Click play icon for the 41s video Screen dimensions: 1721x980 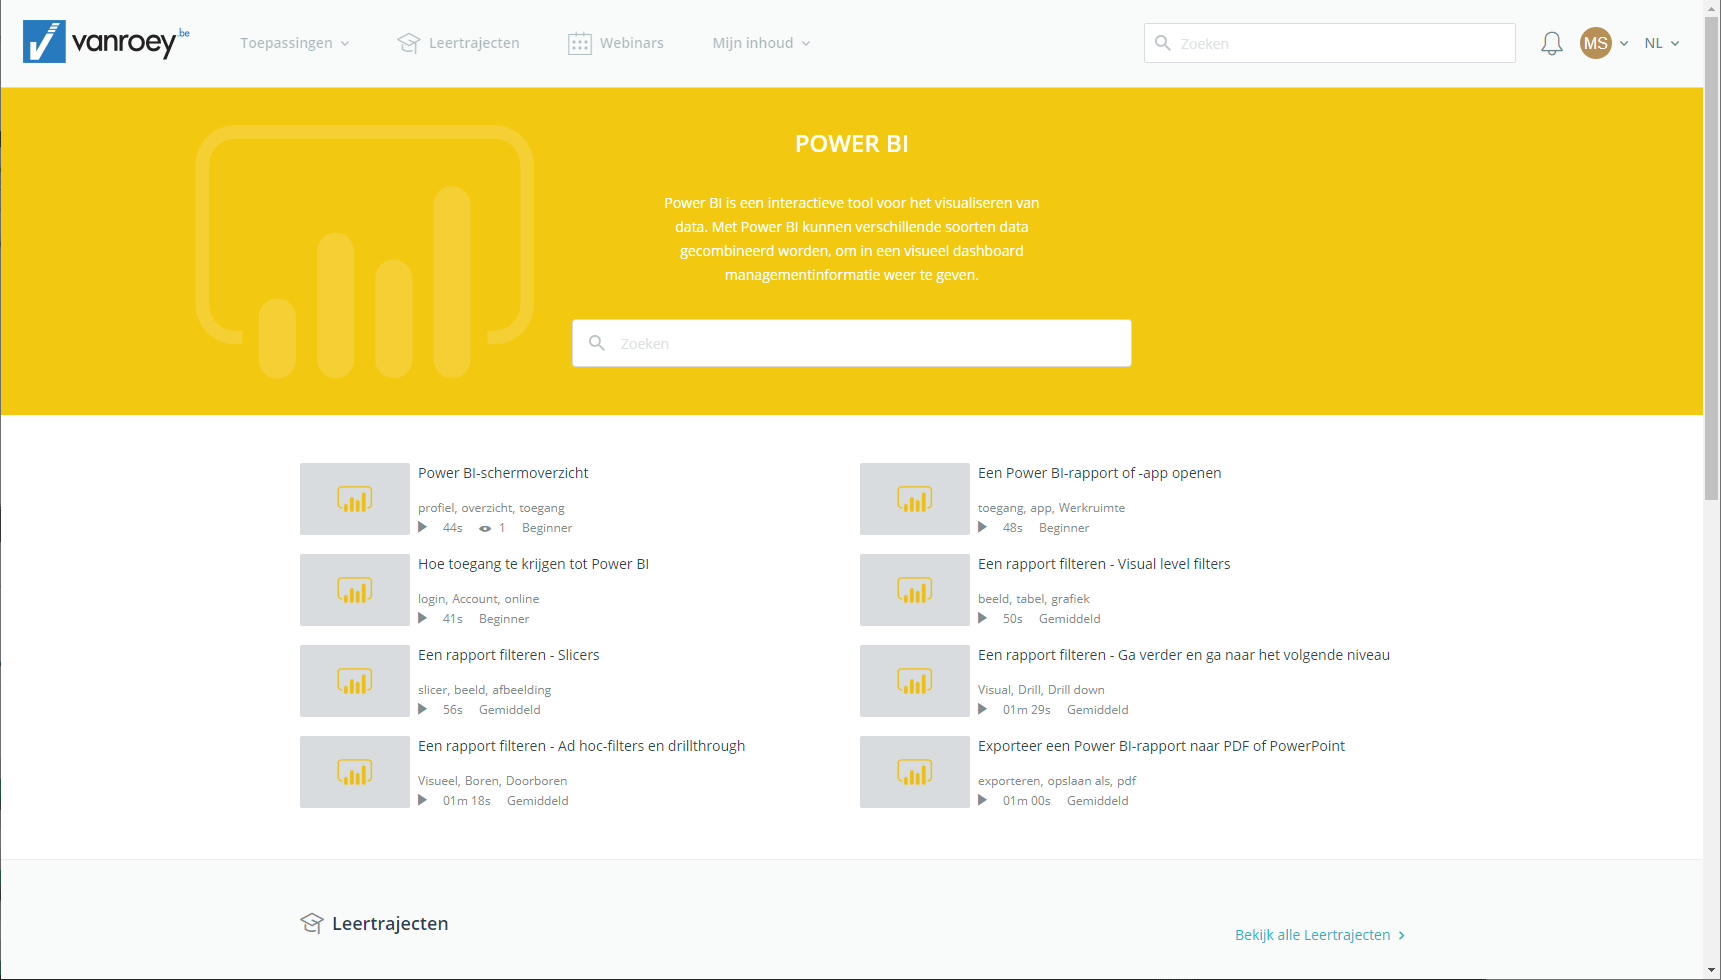423,618
